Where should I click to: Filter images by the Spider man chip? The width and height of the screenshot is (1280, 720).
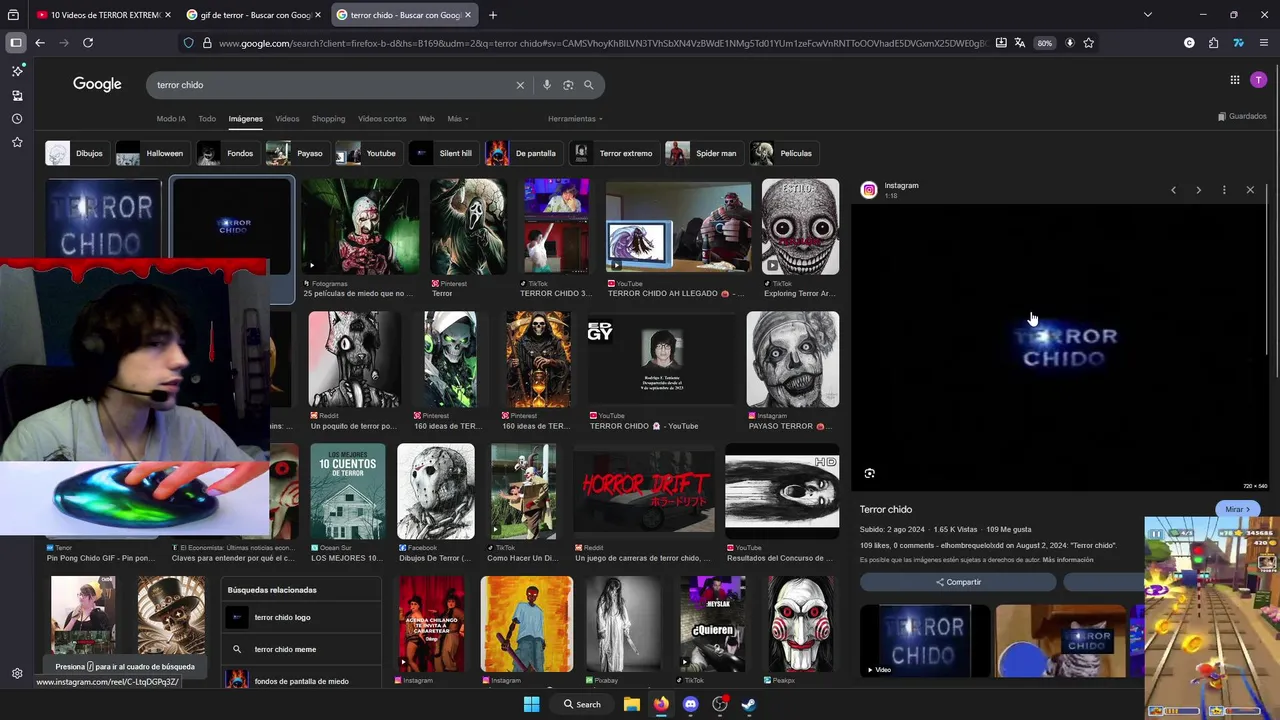click(x=703, y=153)
